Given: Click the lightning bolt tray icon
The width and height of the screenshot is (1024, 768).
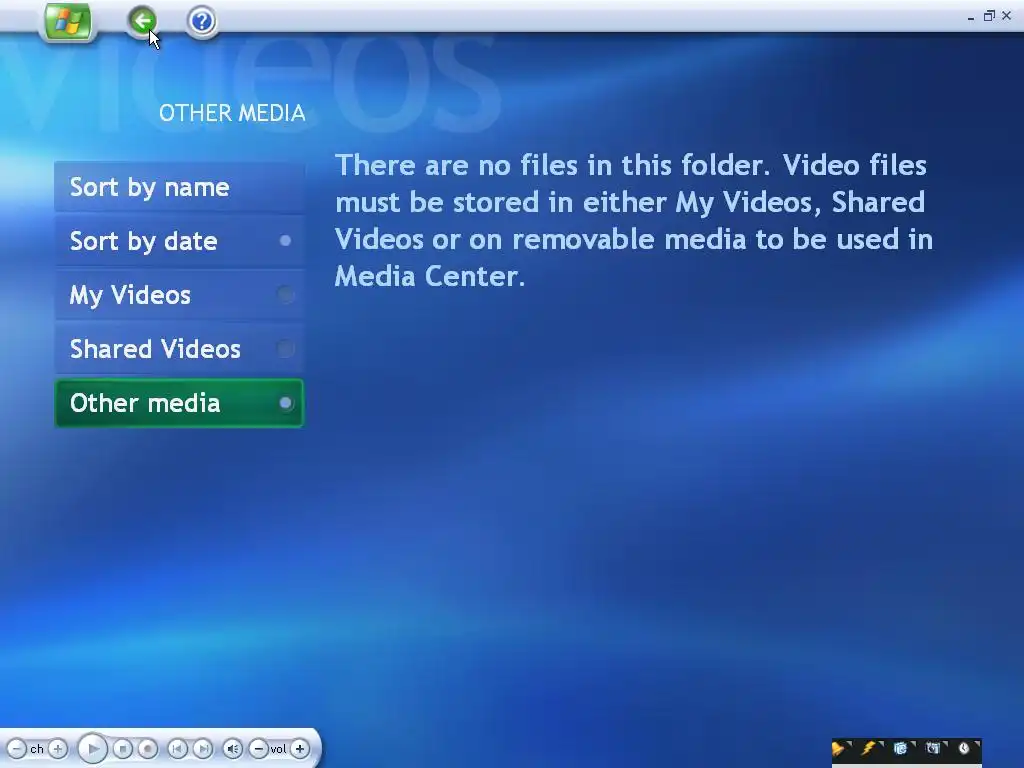Looking at the screenshot, I should click(x=869, y=748).
